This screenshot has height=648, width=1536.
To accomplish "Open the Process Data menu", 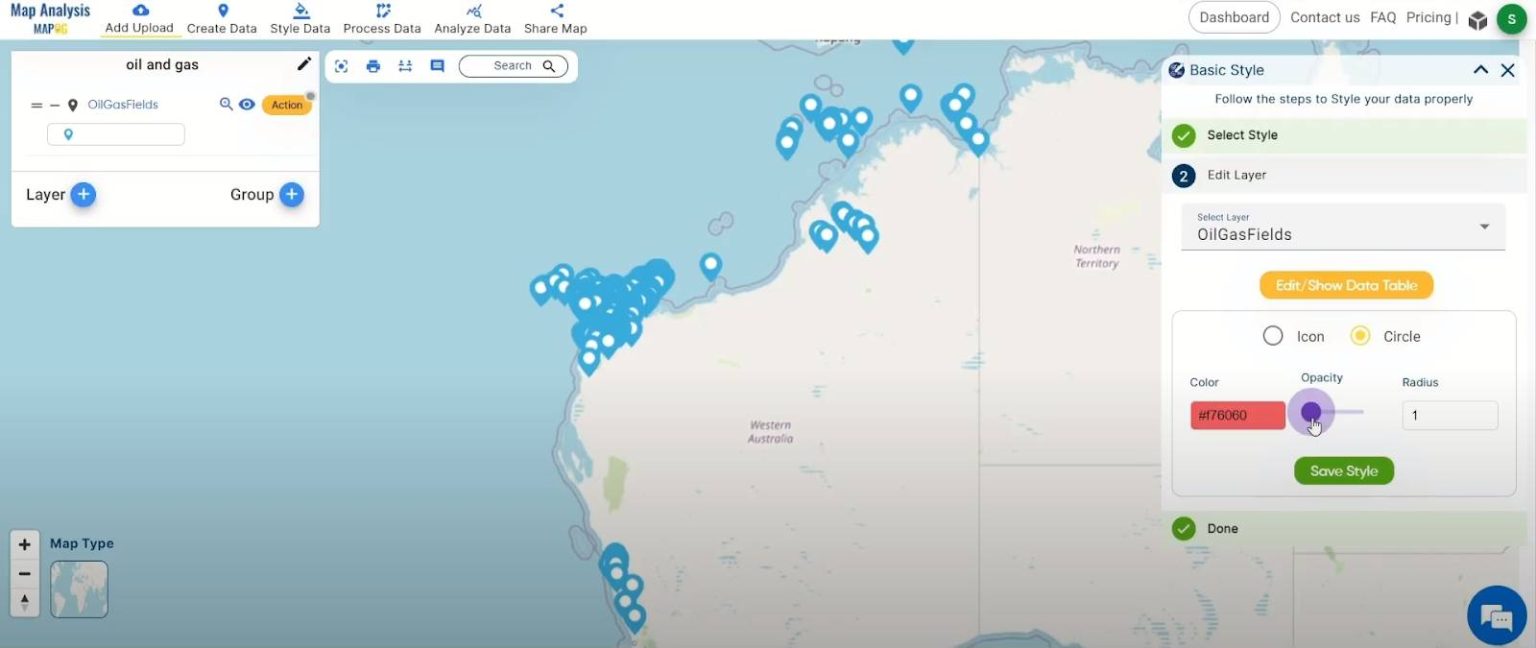I will 382,19.
